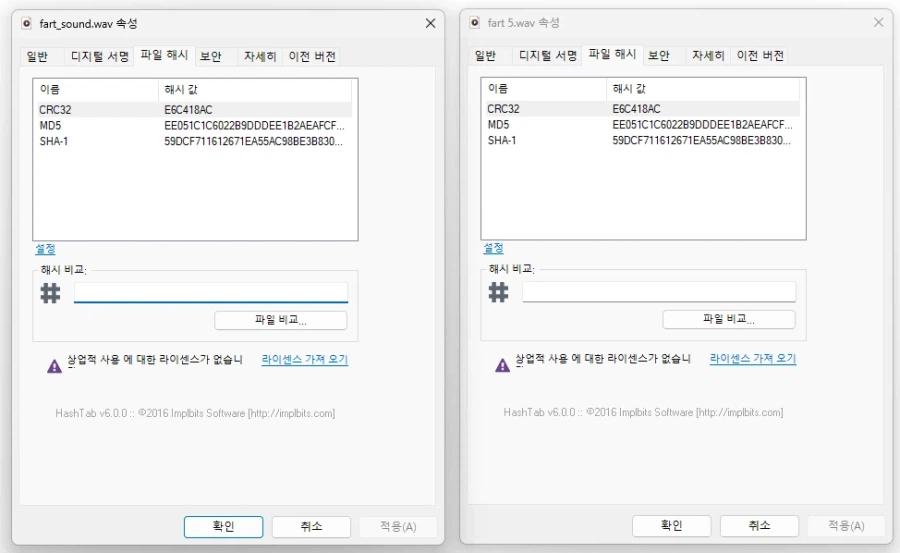Focus the hash compare field in fart 5.wav window
This screenshot has width=900, height=553.
pos(659,291)
